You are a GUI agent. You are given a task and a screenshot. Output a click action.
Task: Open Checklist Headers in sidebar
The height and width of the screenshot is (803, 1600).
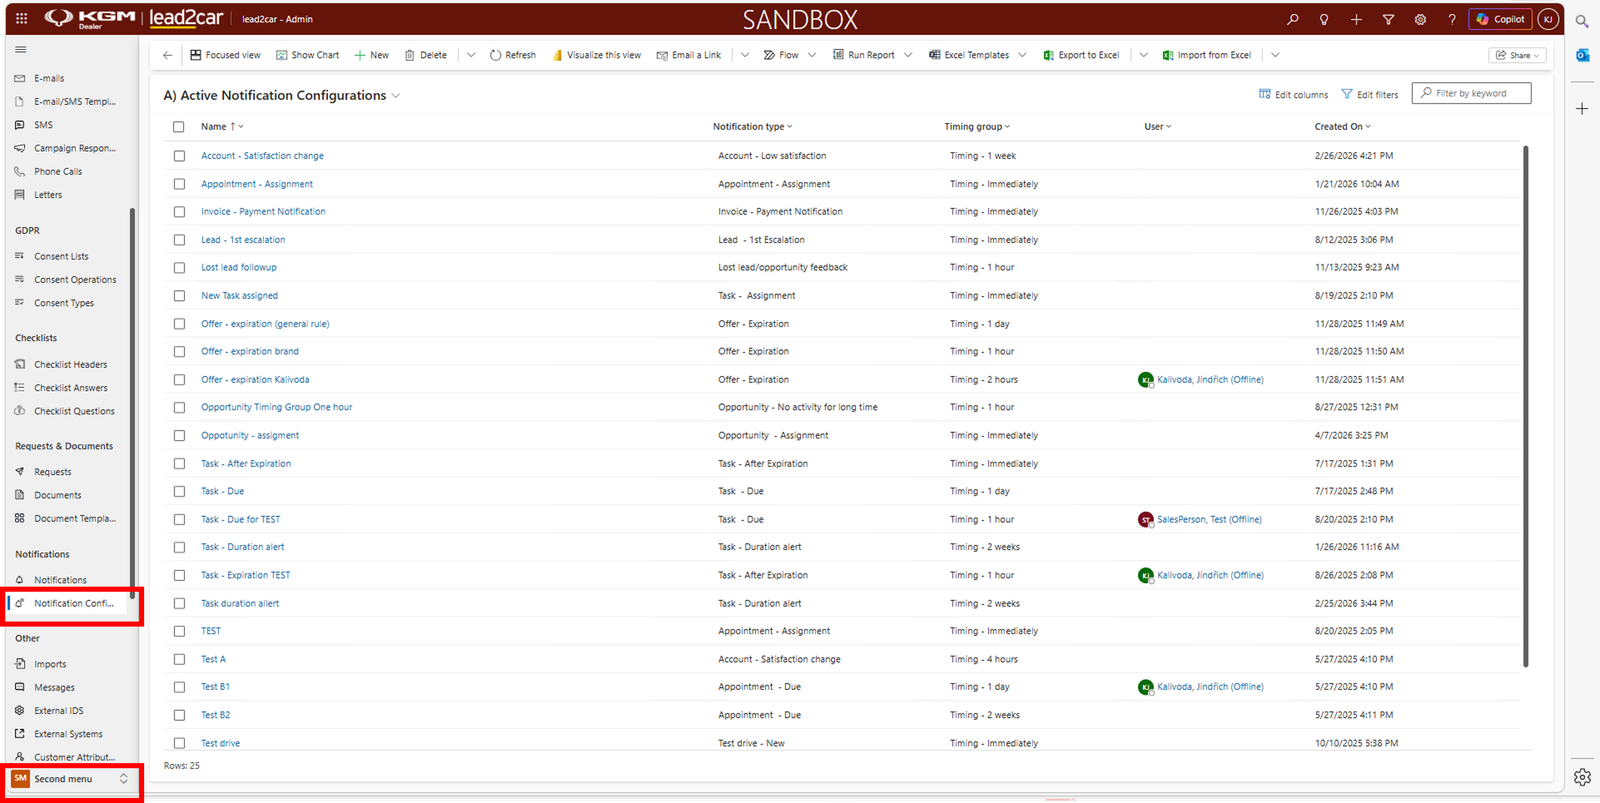(70, 365)
